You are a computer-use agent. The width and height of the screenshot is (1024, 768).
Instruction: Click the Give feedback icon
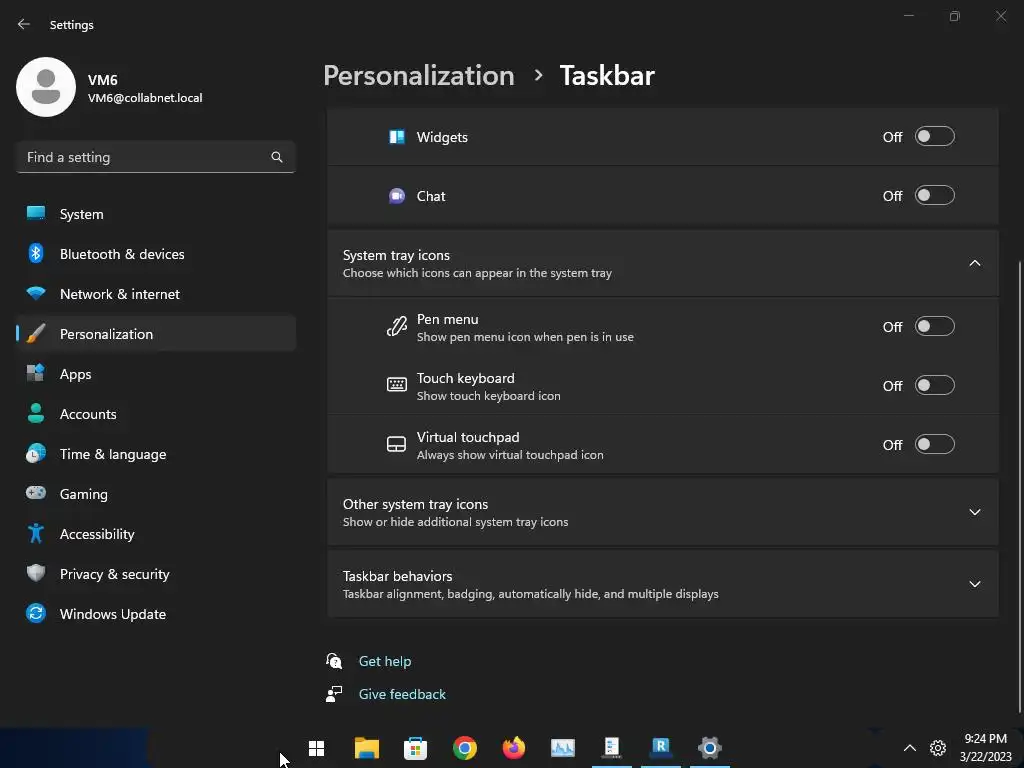click(x=334, y=694)
